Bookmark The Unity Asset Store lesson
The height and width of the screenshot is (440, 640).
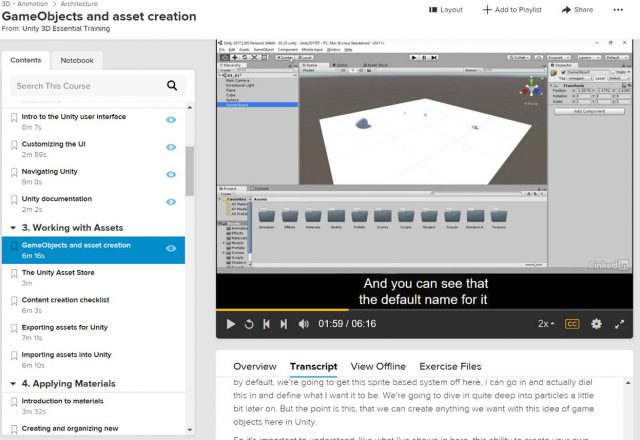click(x=14, y=273)
